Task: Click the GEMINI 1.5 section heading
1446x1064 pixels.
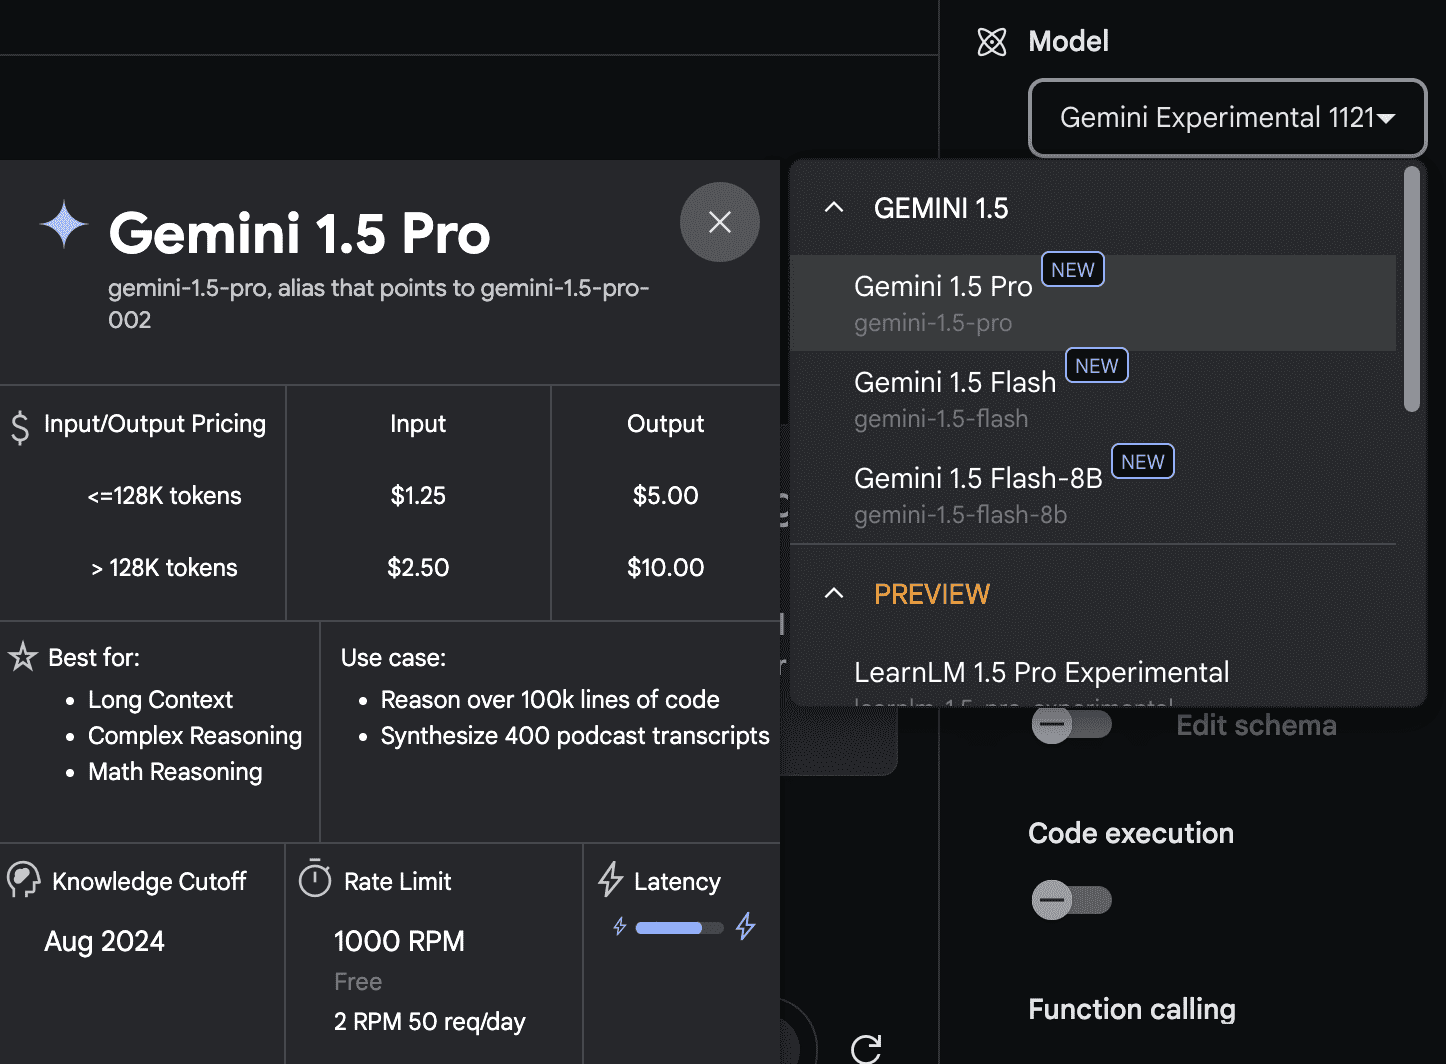Action: 941,208
